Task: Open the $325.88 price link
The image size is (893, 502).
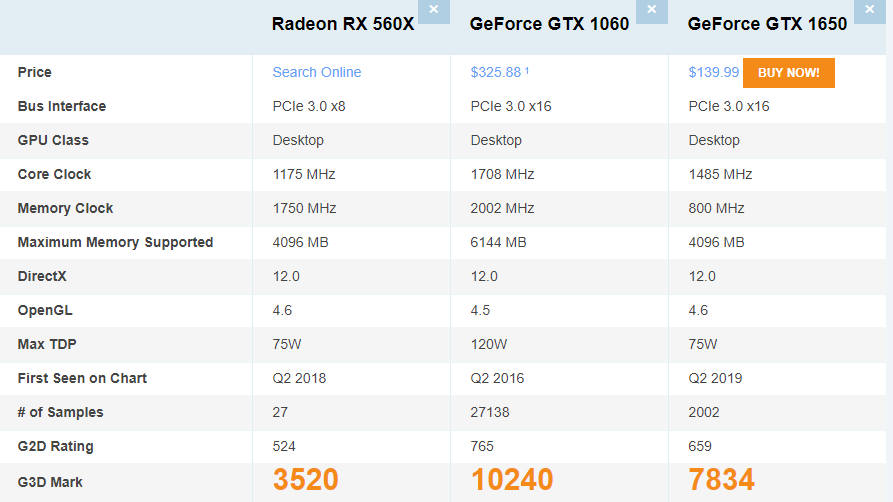Action: (498, 72)
